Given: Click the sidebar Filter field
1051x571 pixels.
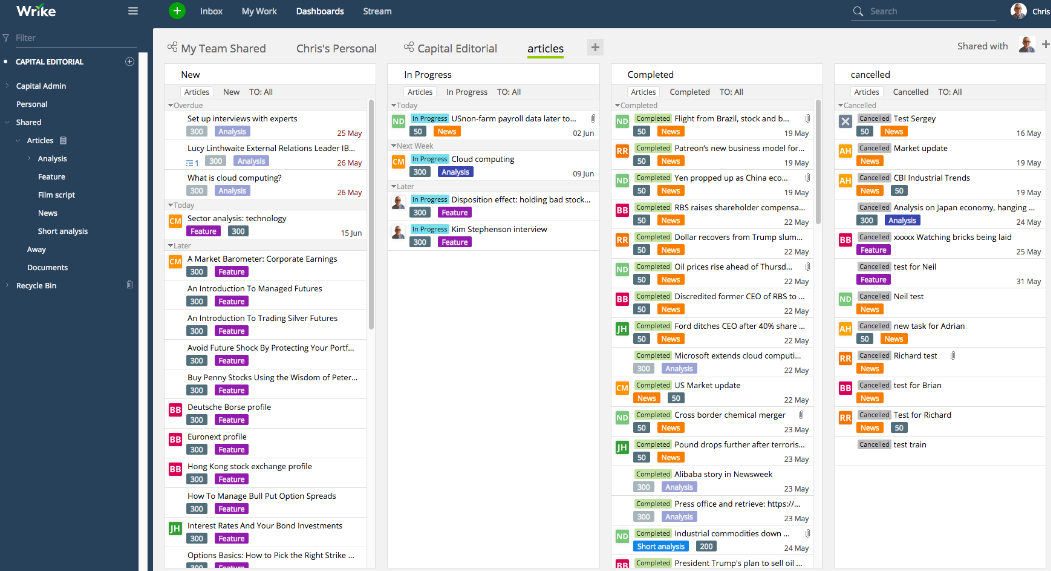Looking at the screenshot, I should click(x=74, y=38).
